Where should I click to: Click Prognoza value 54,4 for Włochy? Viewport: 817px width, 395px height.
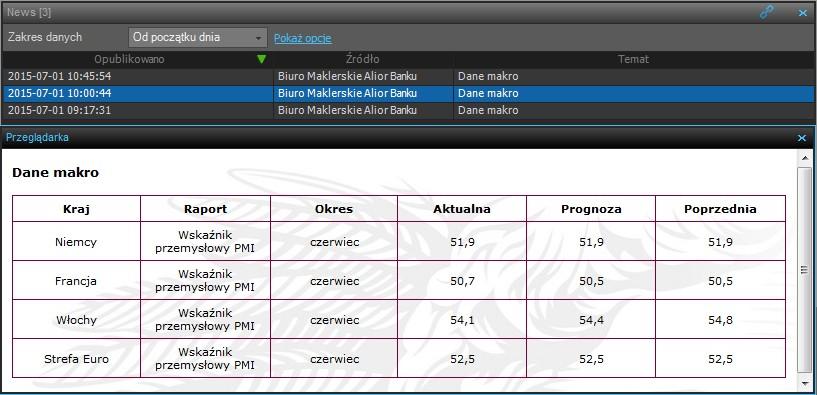point(591,320)
